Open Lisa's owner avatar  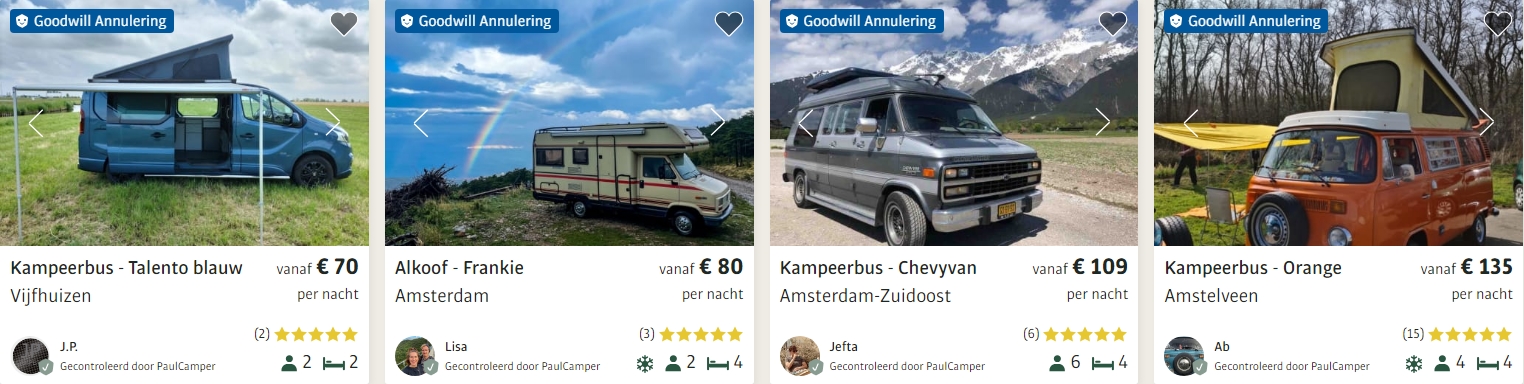[415, 356]
